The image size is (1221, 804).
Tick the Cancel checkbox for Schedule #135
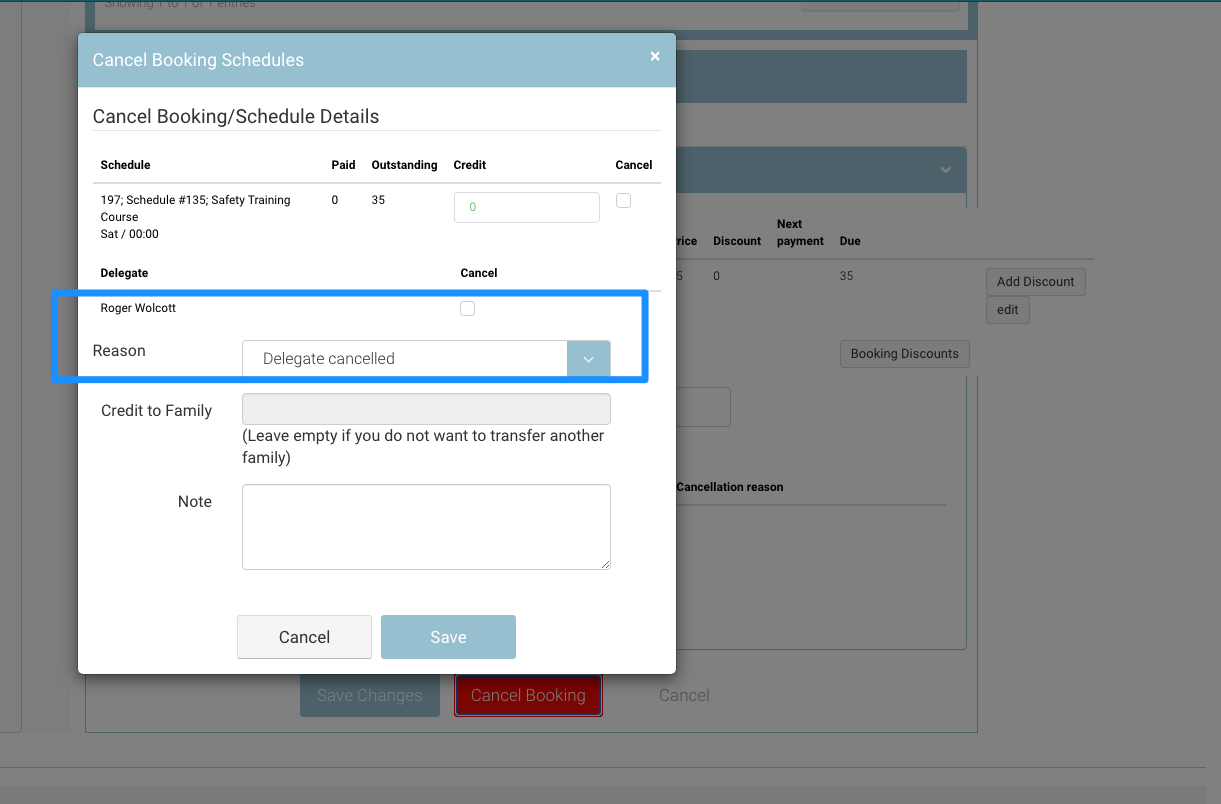tap(623, 201)
